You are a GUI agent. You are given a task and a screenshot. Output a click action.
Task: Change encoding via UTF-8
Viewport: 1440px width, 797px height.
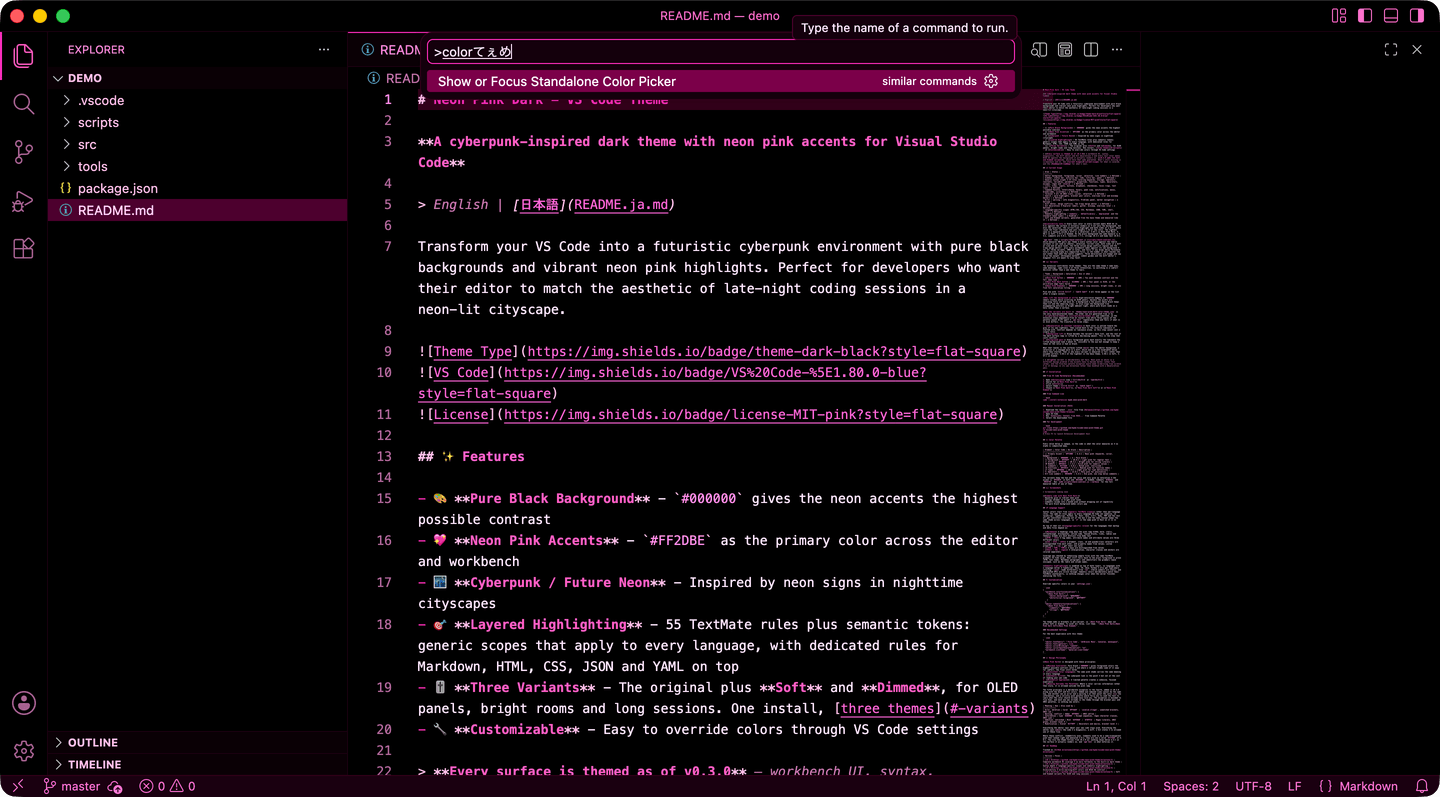(x=1254, y=786)
